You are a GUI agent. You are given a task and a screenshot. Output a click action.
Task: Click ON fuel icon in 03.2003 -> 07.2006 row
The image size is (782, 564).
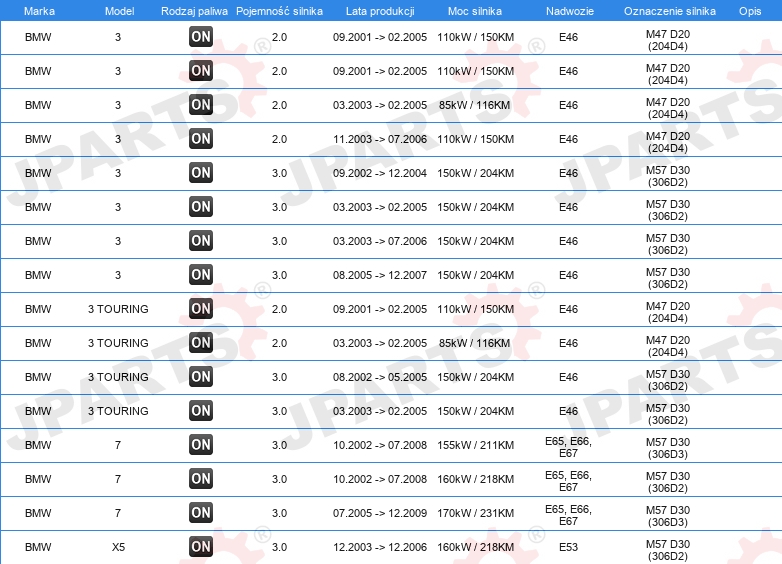(201, 240)
